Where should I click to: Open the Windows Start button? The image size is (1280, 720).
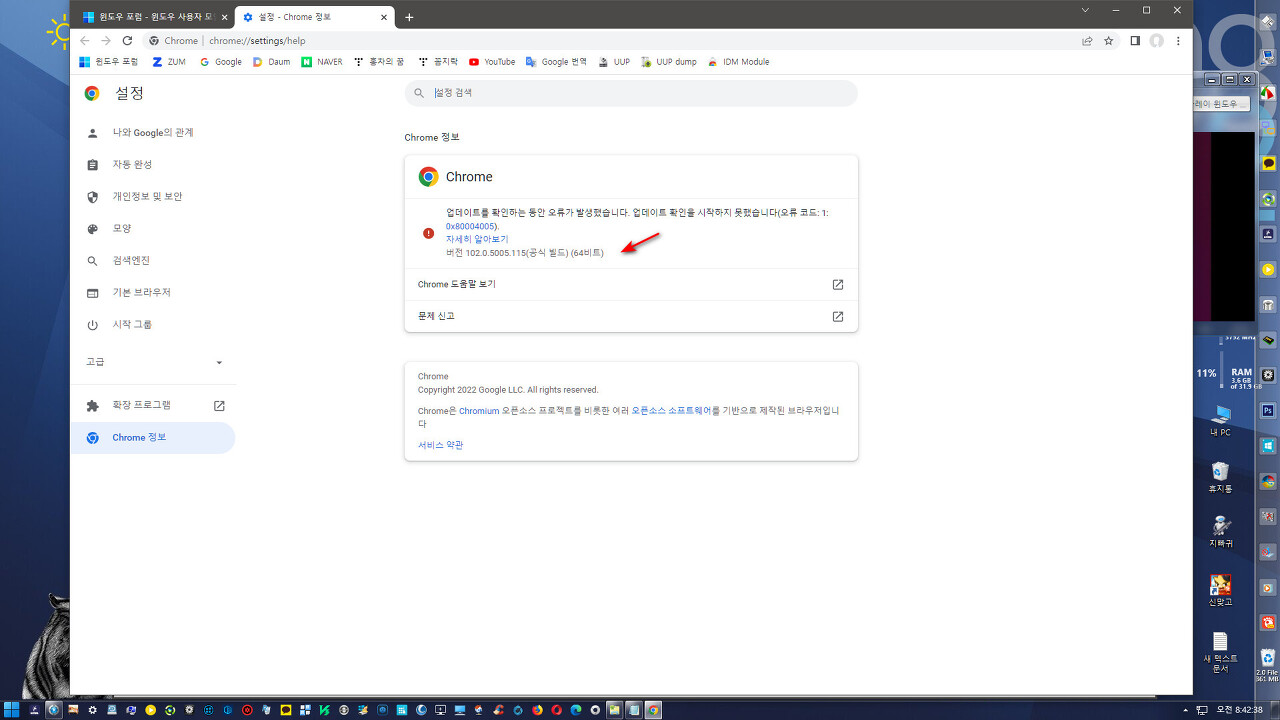(x=11, y=710)
